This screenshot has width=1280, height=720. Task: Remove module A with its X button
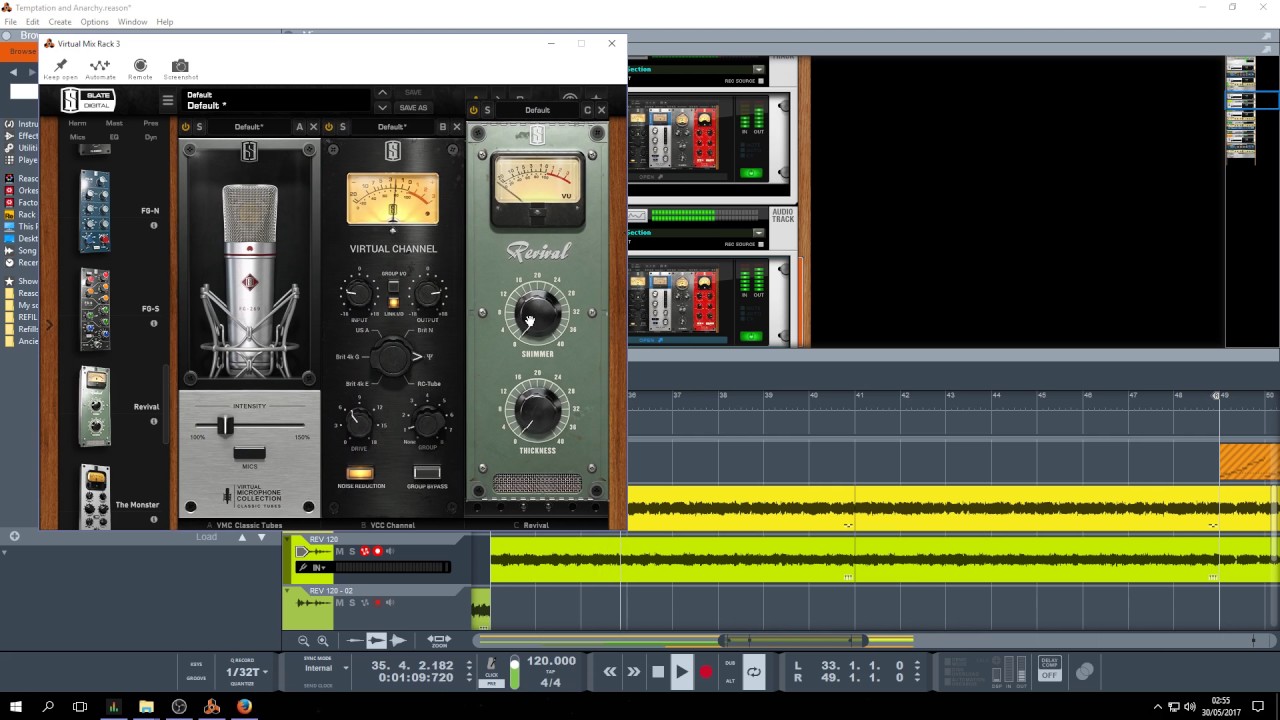pyautogui.click(x=313, y=127)
